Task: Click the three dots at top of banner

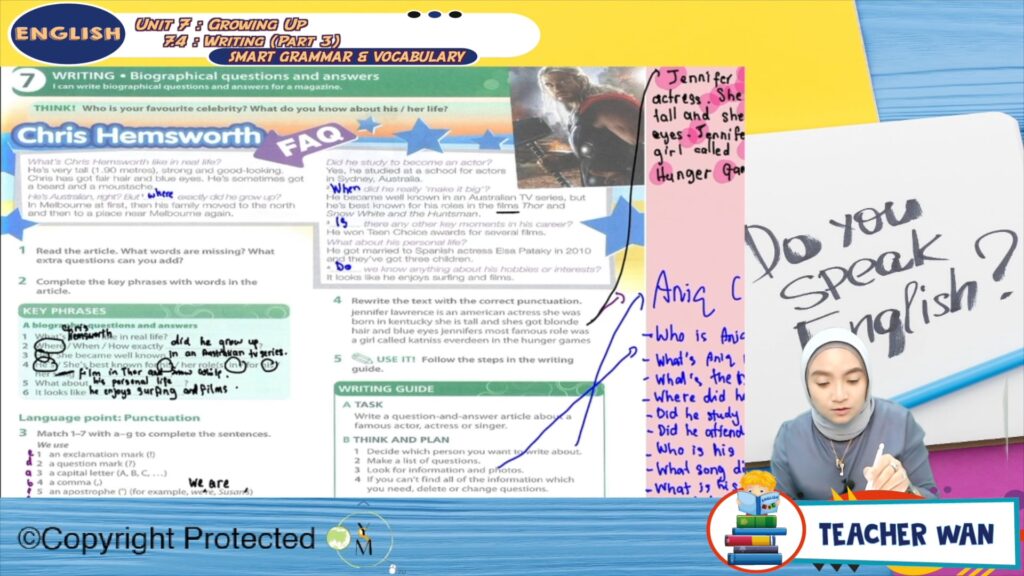Action: 436,15
